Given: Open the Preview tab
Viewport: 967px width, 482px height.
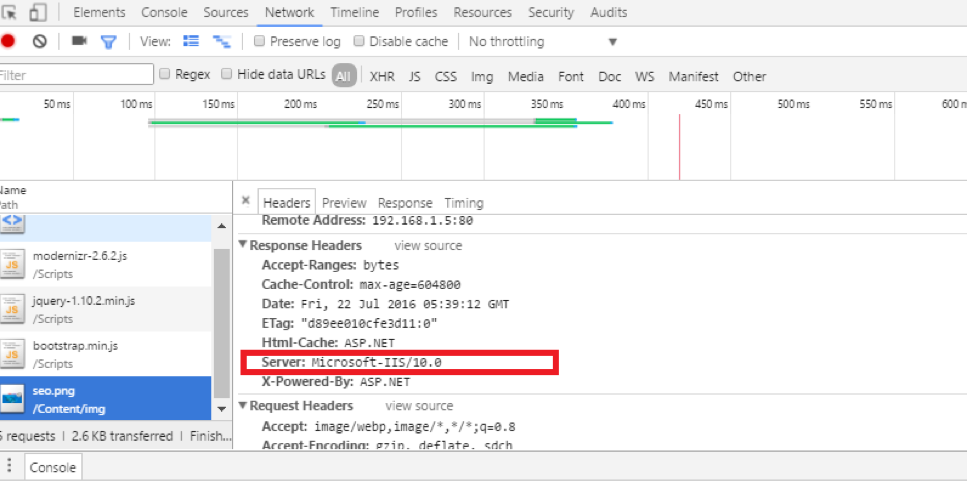Looking at the screenshot, I should 344,202.
